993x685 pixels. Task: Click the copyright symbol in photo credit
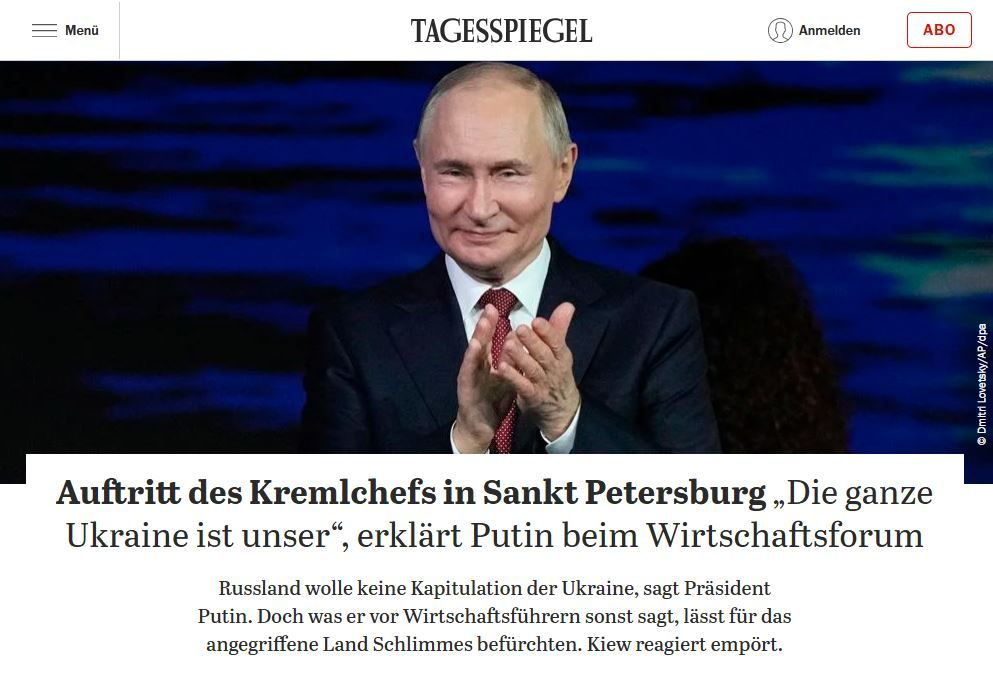[x=982, y=441]
